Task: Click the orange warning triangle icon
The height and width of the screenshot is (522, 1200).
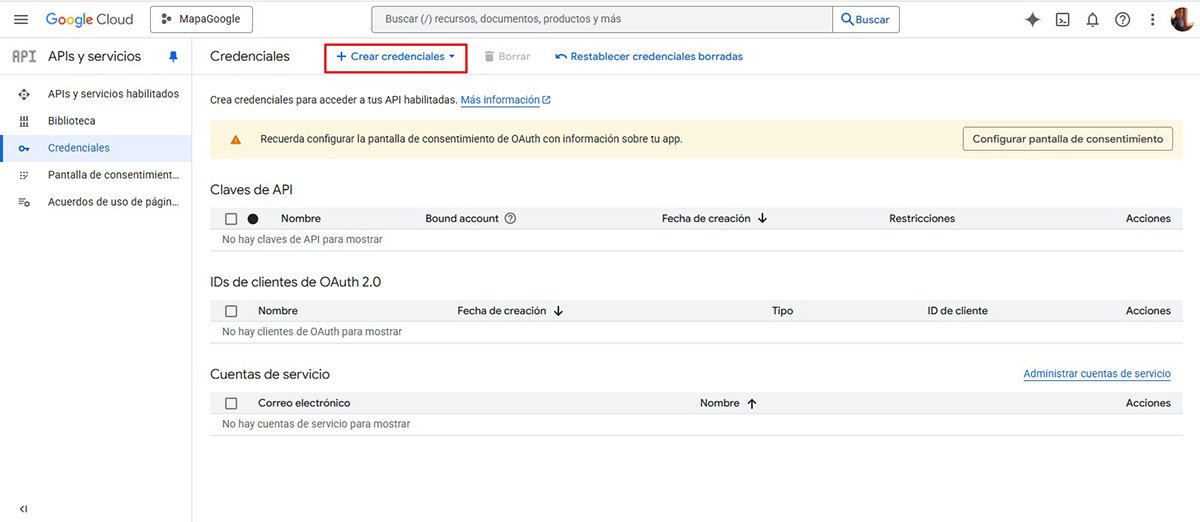Action: click(235, 139)
